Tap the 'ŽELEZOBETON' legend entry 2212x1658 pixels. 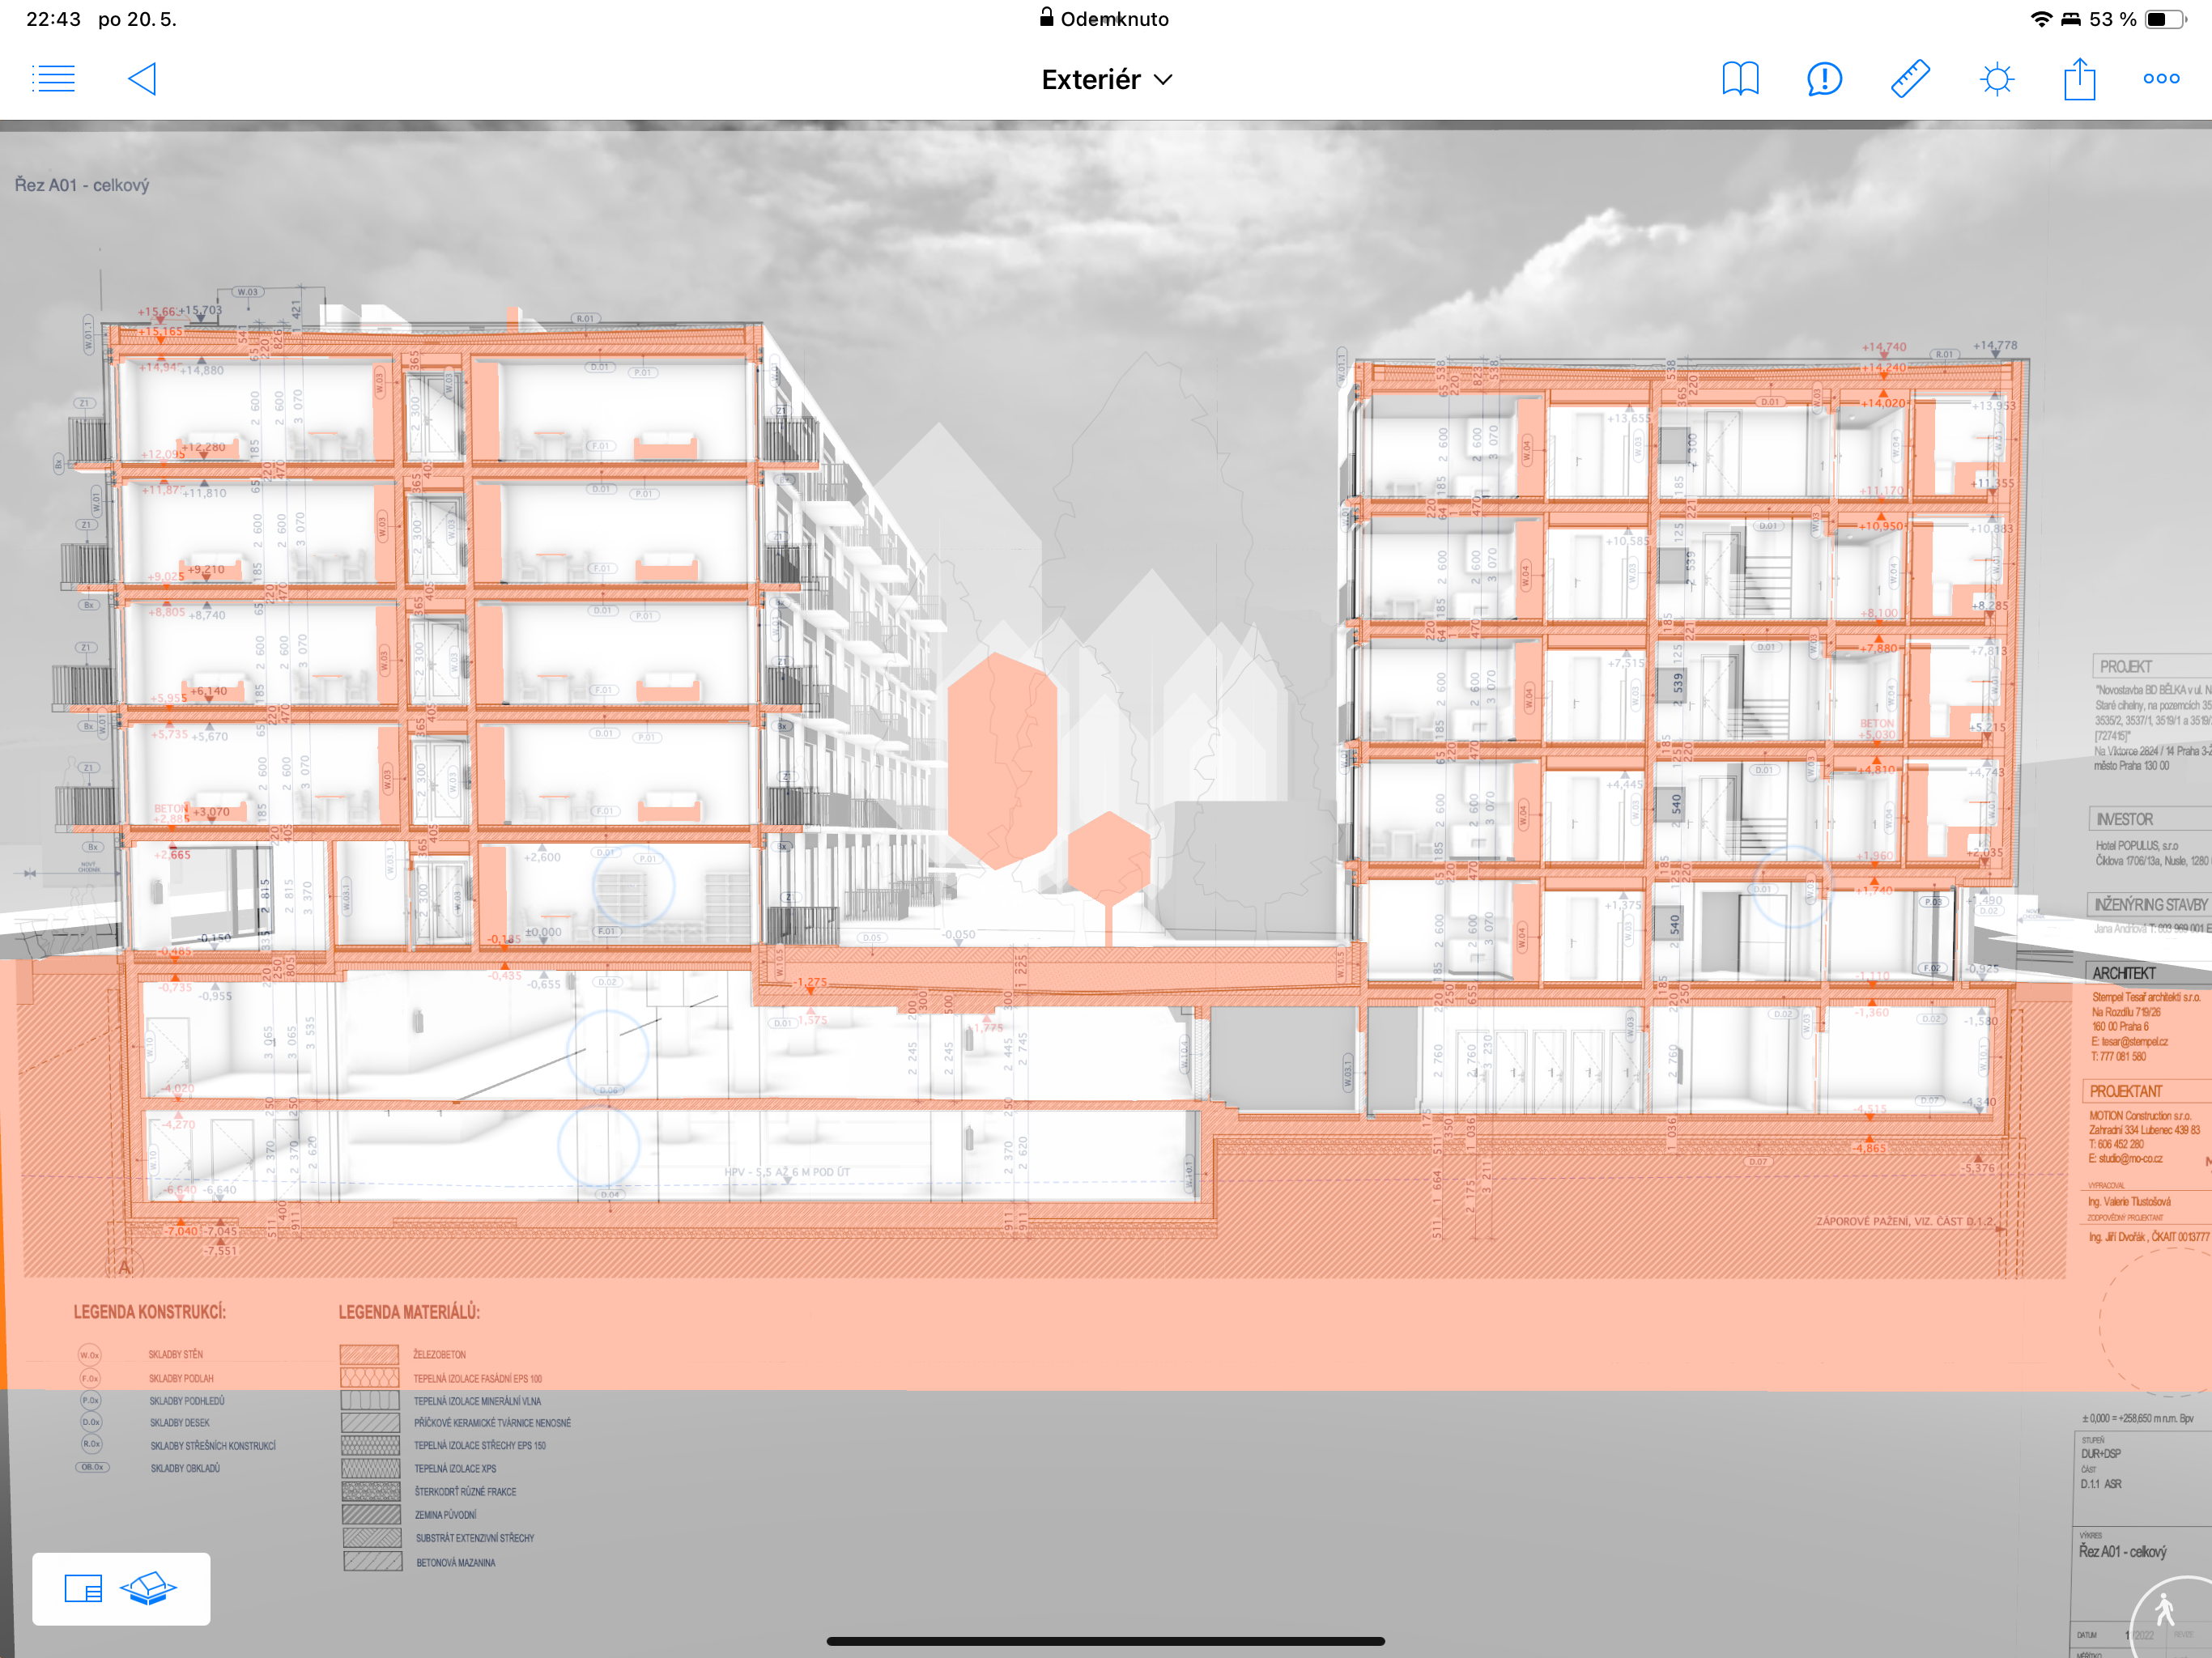point(440,1355)
